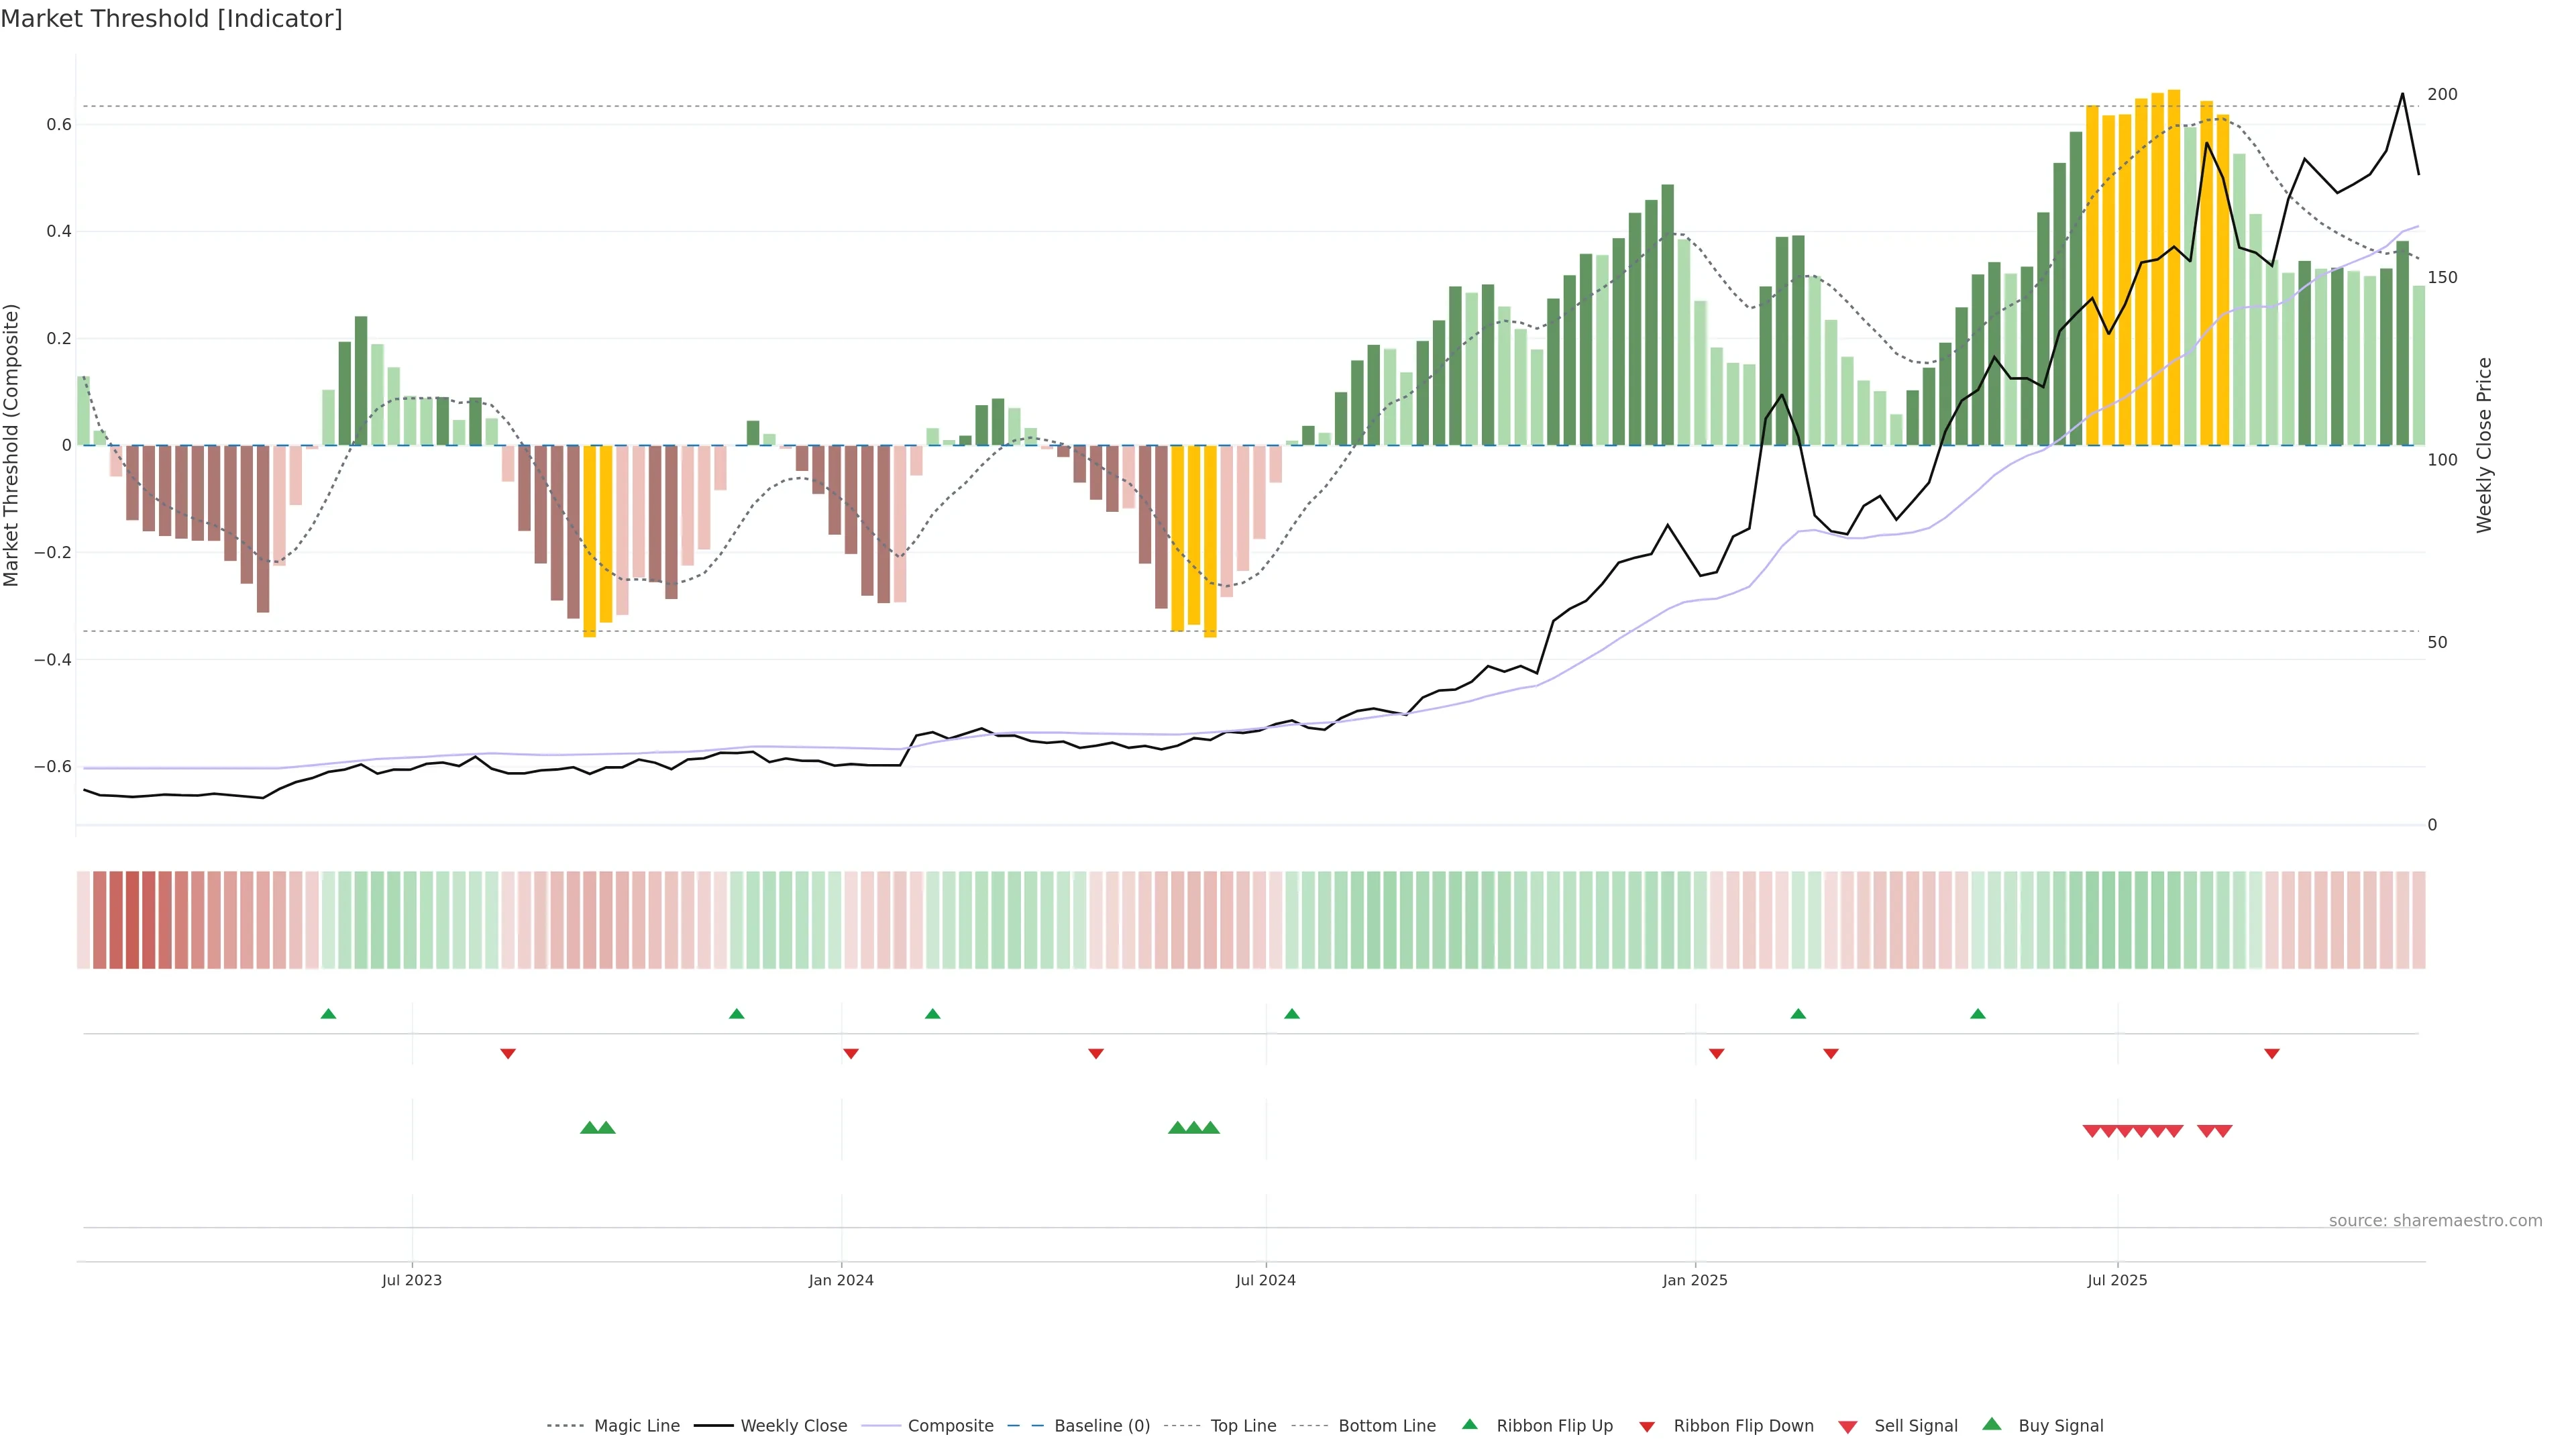Hide the Composite series via its legend entry

pos(950,1426)
